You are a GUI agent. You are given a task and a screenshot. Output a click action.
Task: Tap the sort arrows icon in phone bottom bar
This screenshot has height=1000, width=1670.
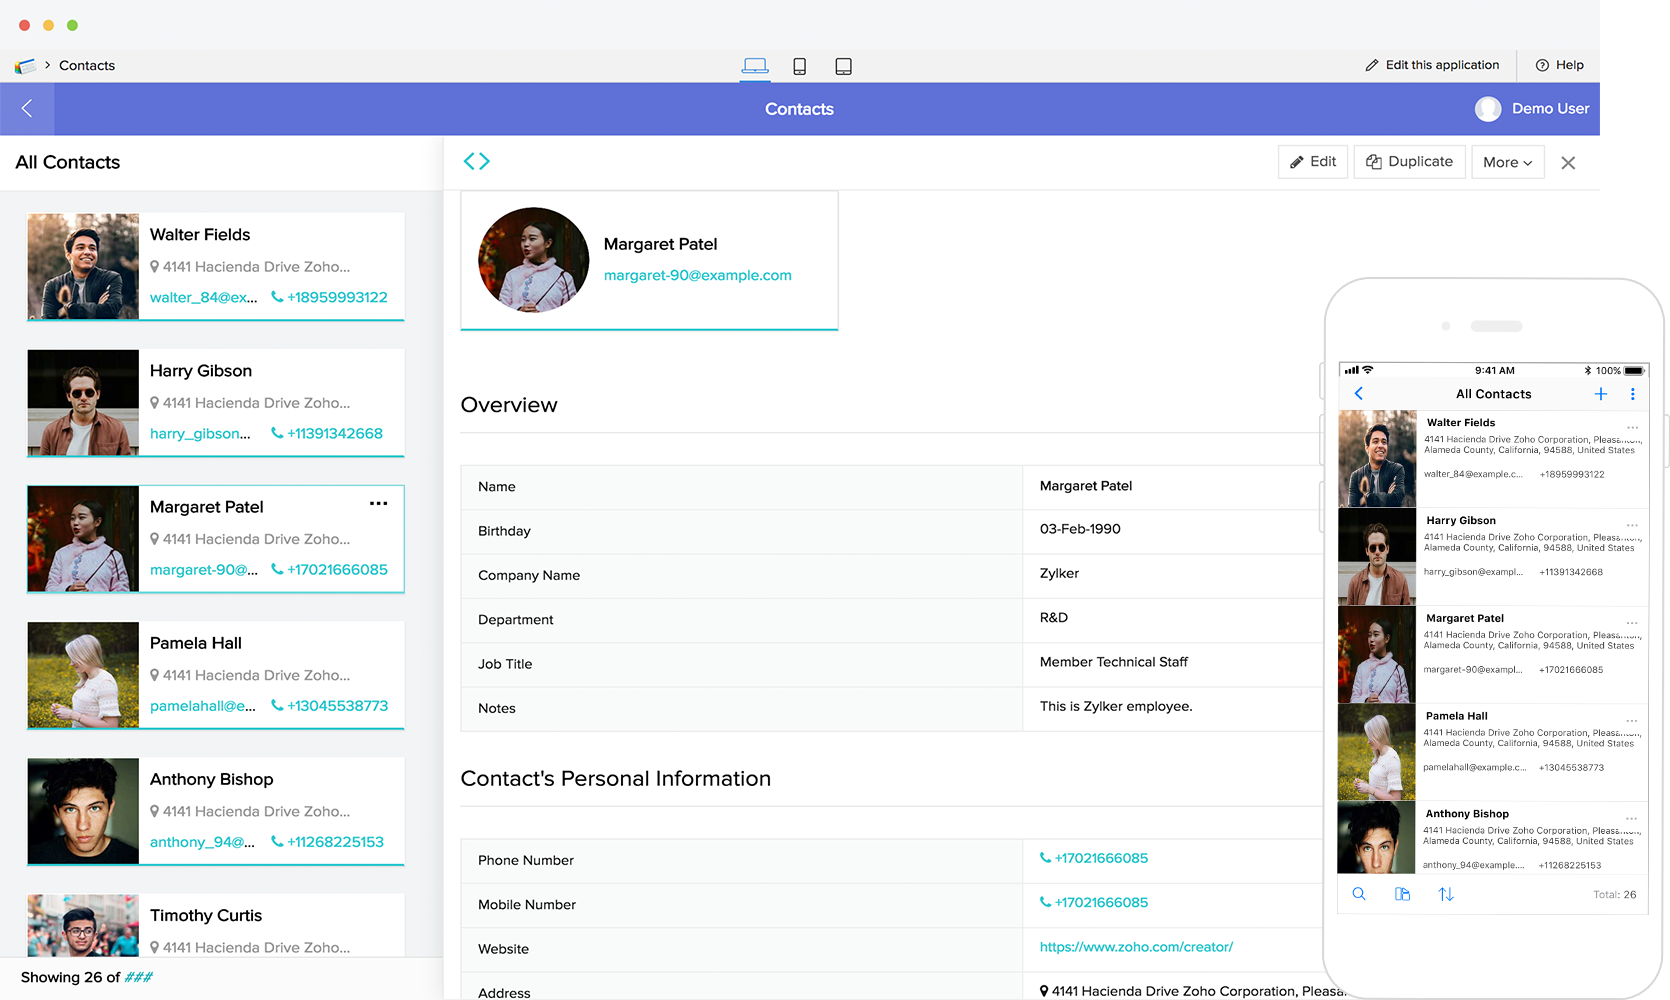pos(1446,894)
